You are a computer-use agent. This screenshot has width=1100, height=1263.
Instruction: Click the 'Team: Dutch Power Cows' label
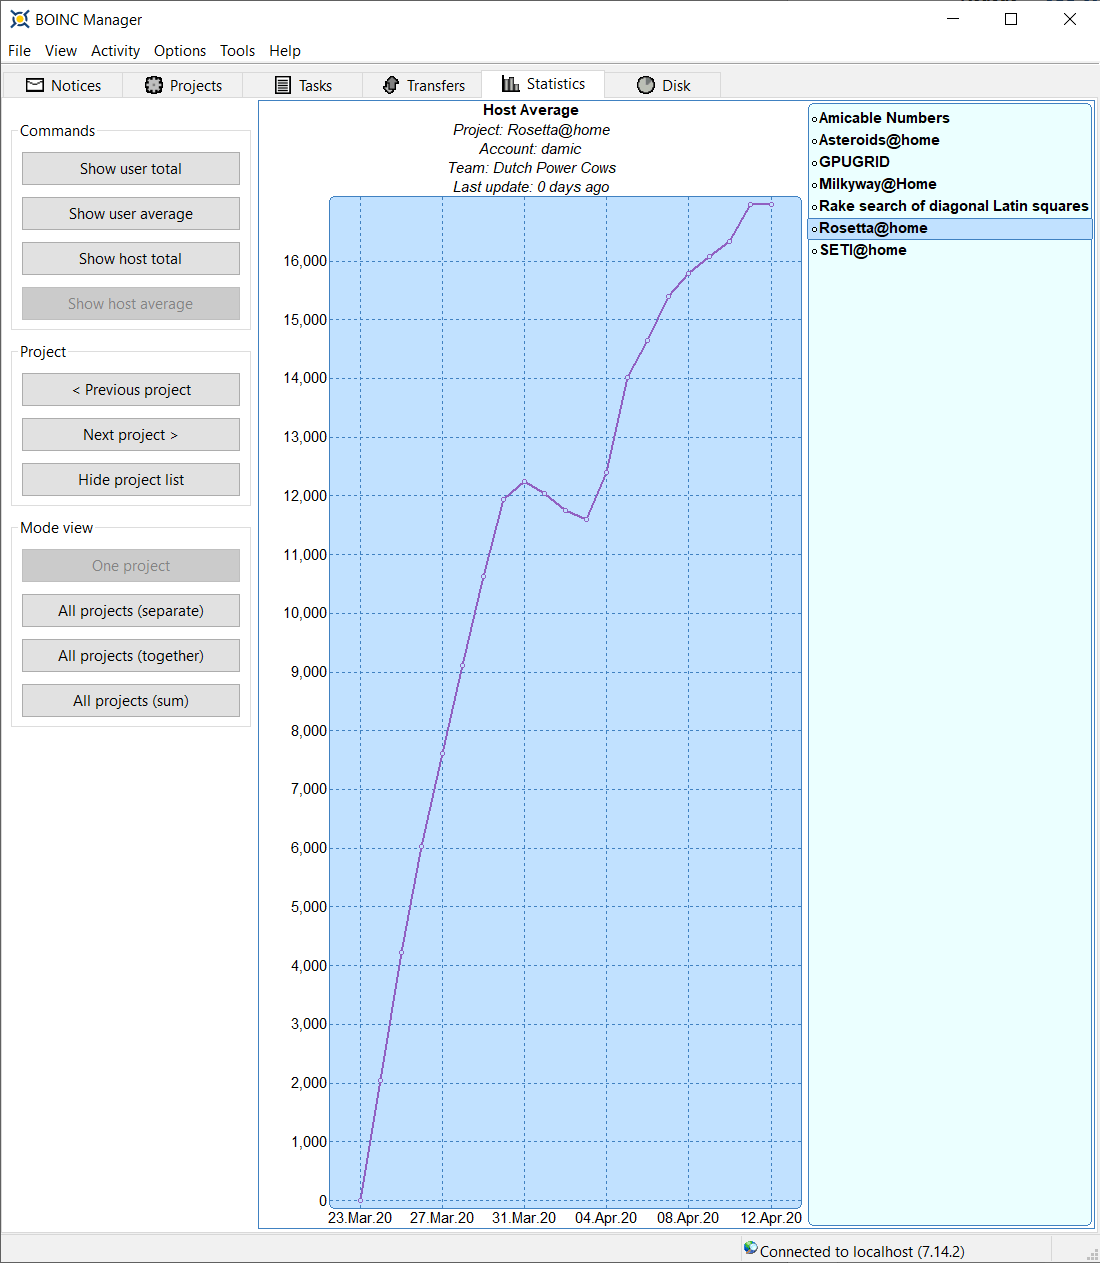(x=532, y=168)
